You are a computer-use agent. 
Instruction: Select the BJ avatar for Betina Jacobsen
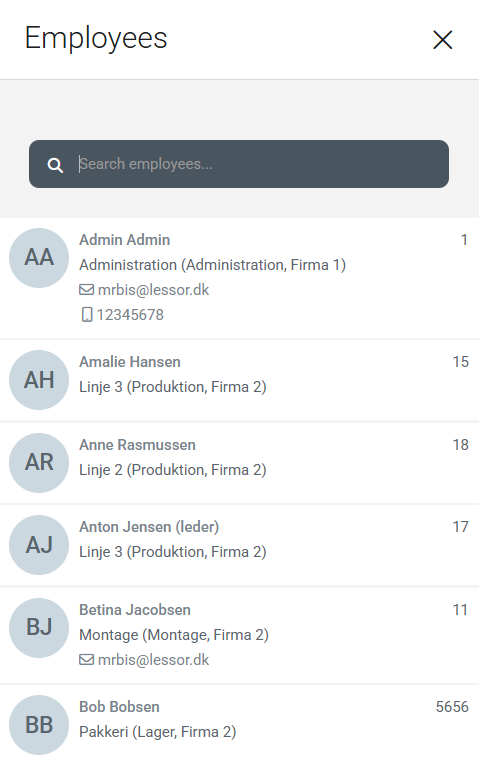point(39,627)
